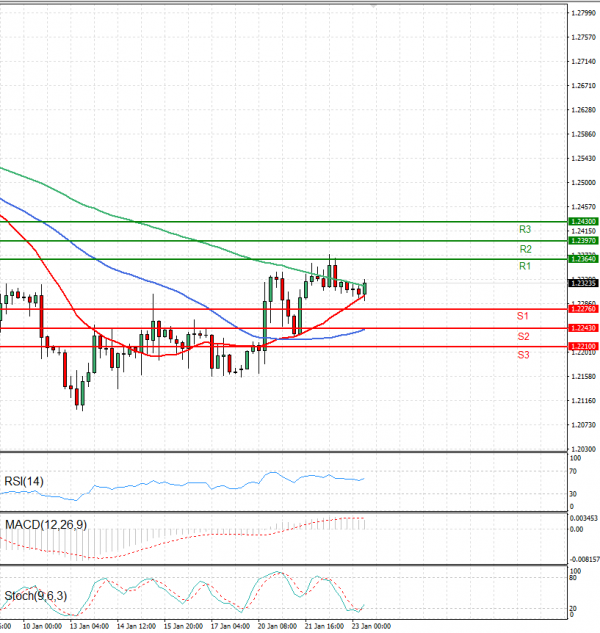Select the green 1.23640 price tag
This screenshot has width=600, height=633.
coord(583,259)
